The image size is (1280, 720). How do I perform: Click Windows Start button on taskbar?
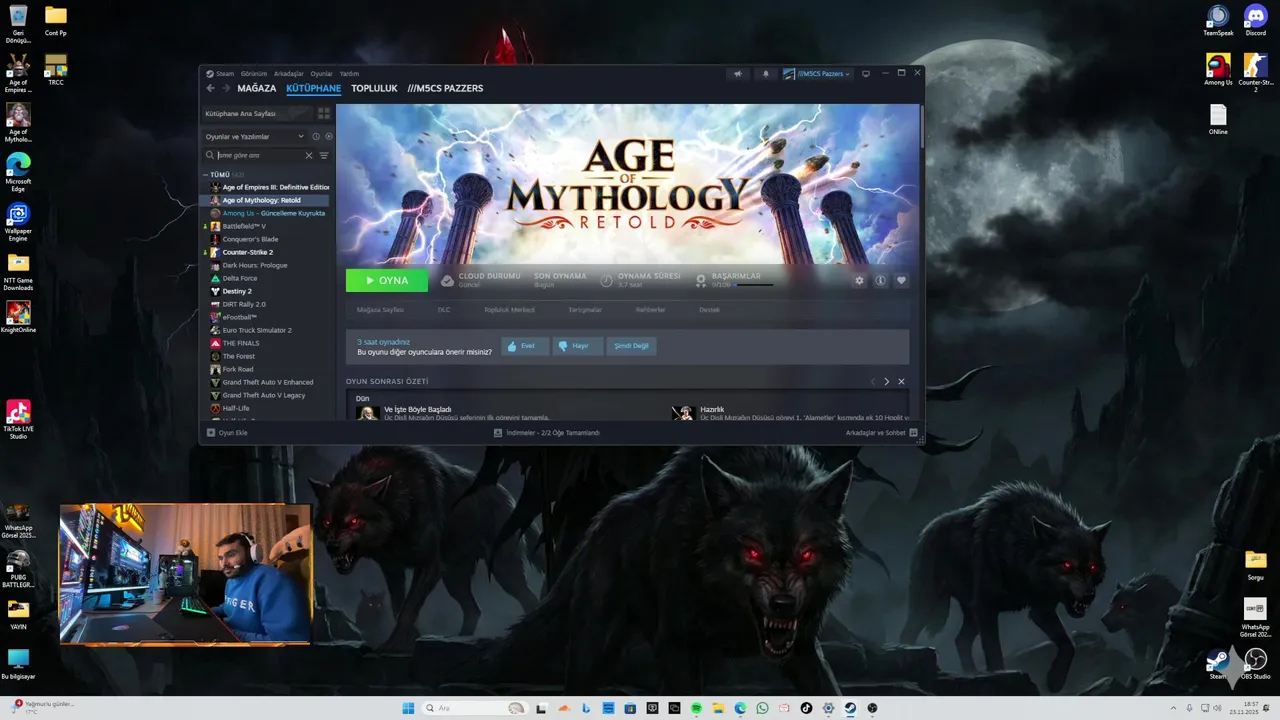(408, 708)
